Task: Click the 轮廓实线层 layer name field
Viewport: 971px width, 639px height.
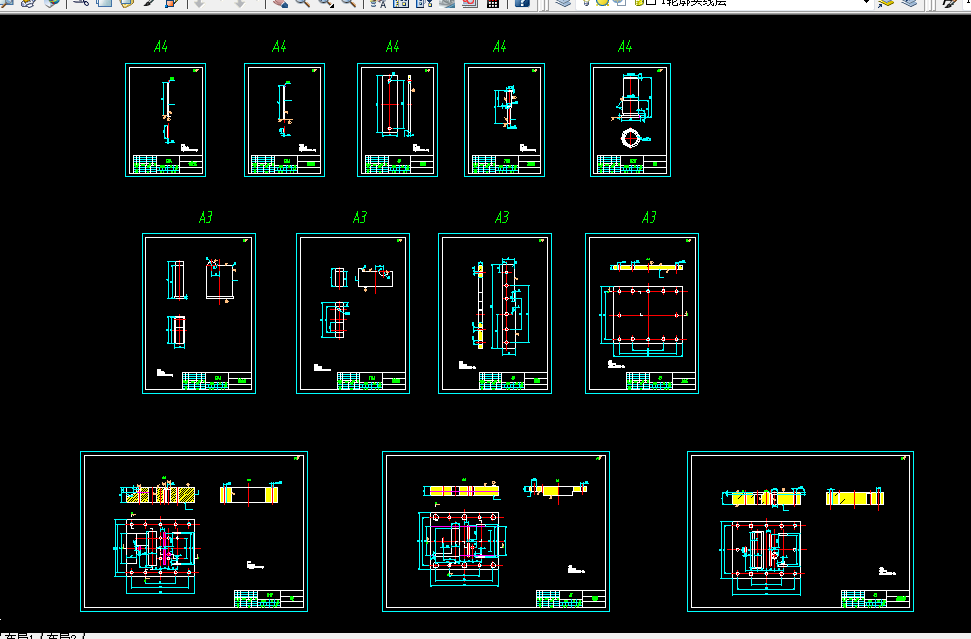Action: click(694, 2)
